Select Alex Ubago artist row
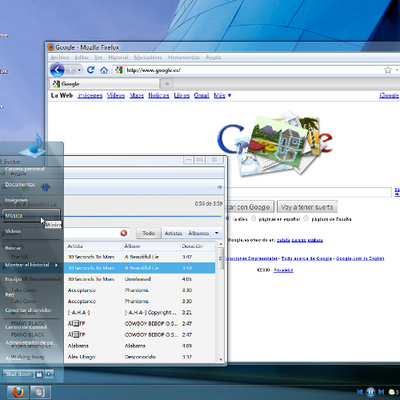 pyautogui.click(x=140, y=357)
